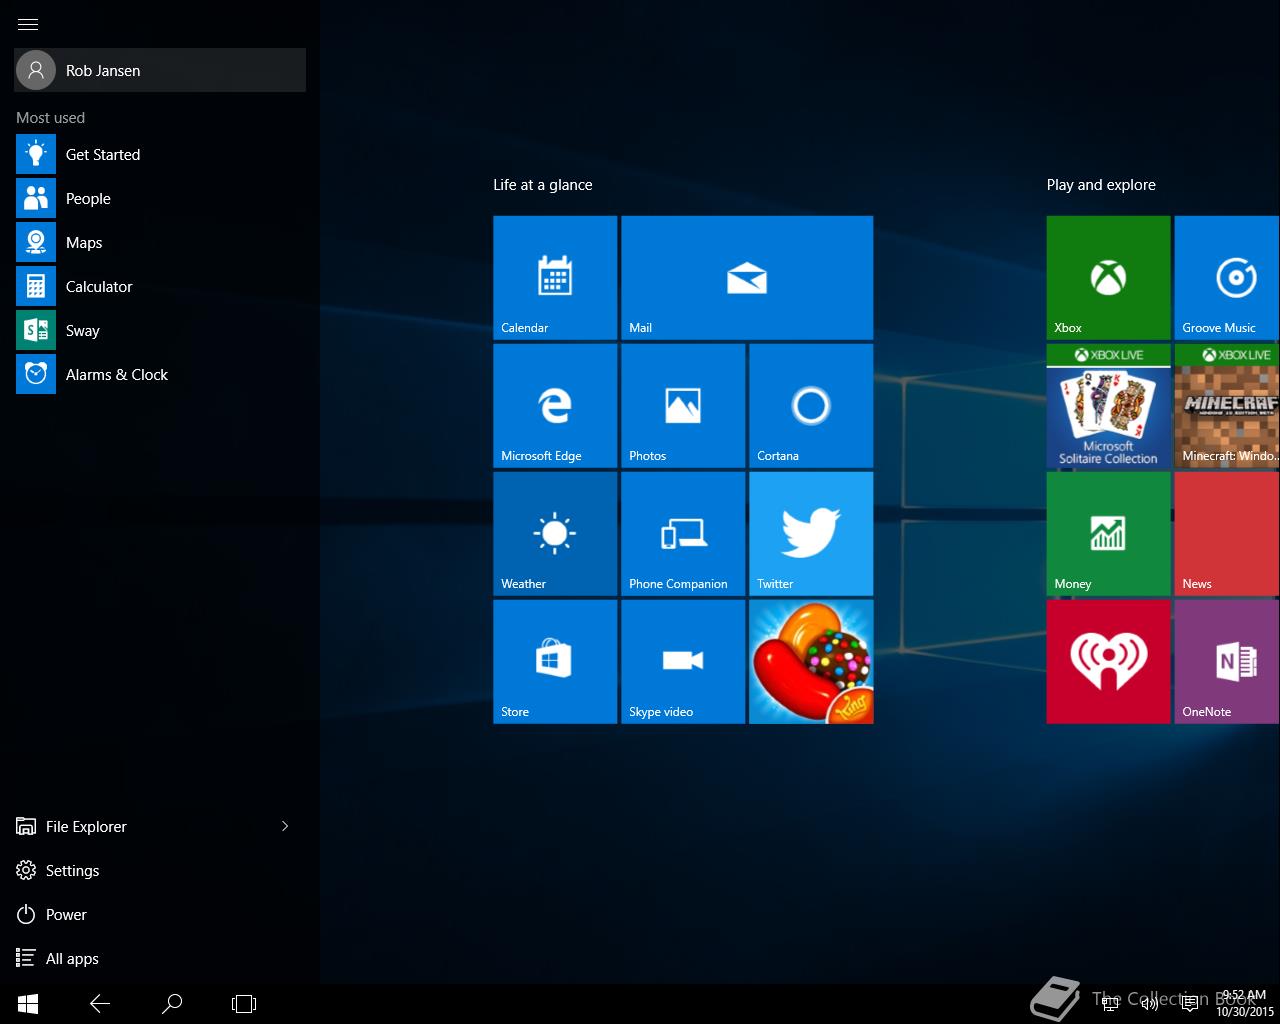The height and width of the screenshot is (1024, 1280).
Task: Open Microsoft Solitaire Collection tile
Action: pyautogui.click(x=1108, y=407)
